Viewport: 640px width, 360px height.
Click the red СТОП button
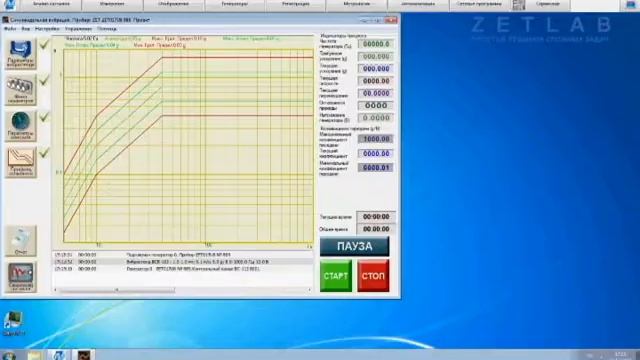click(373, 276)
